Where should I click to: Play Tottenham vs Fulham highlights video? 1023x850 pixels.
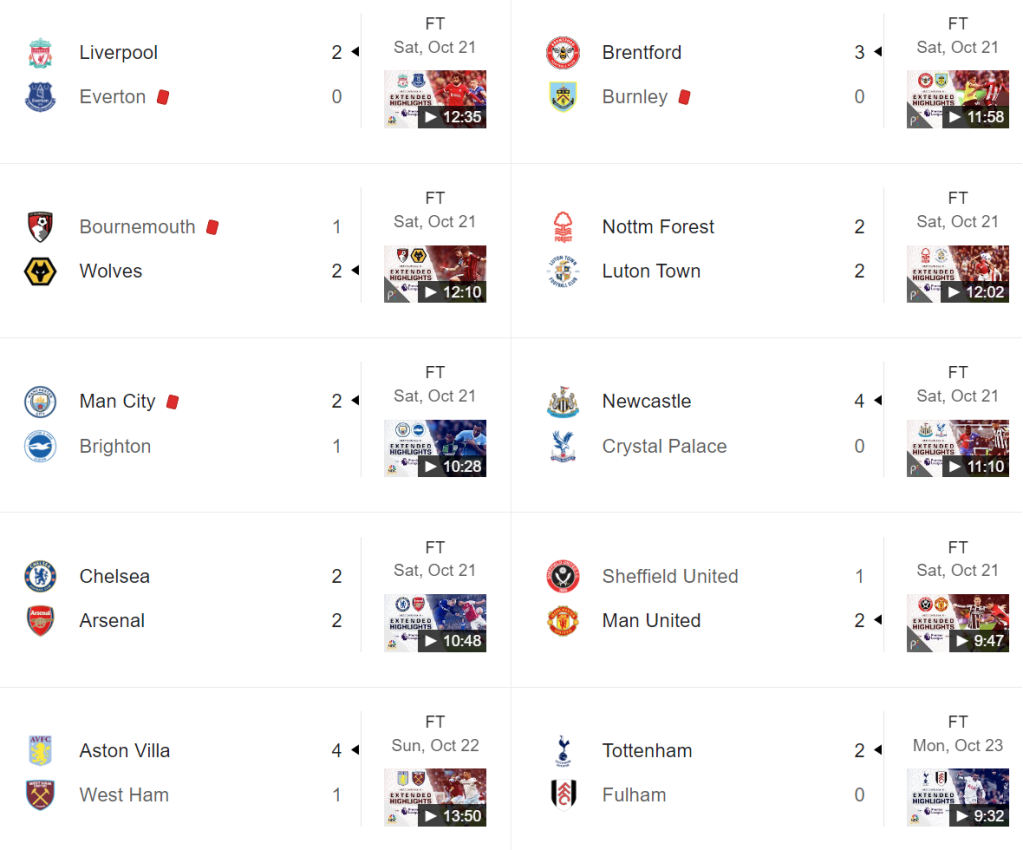958,797
